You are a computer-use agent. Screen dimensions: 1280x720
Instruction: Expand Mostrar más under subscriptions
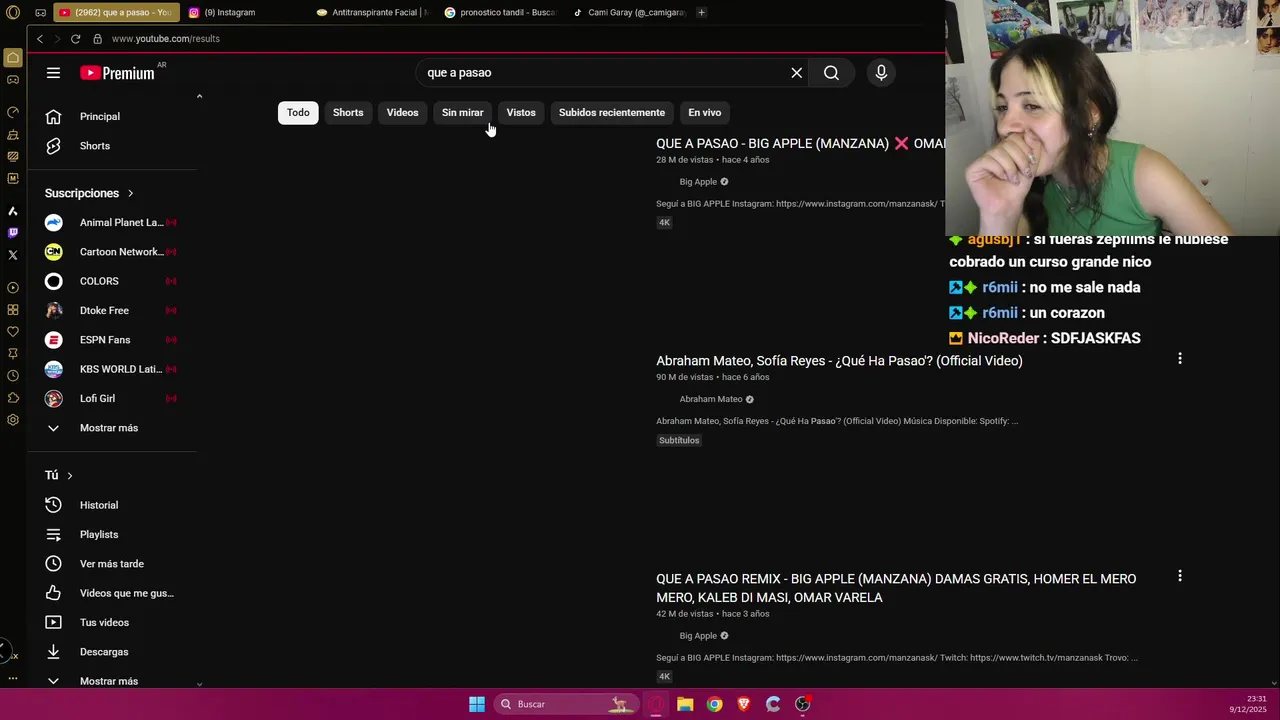pyautogui.click(x=109, y=428)
